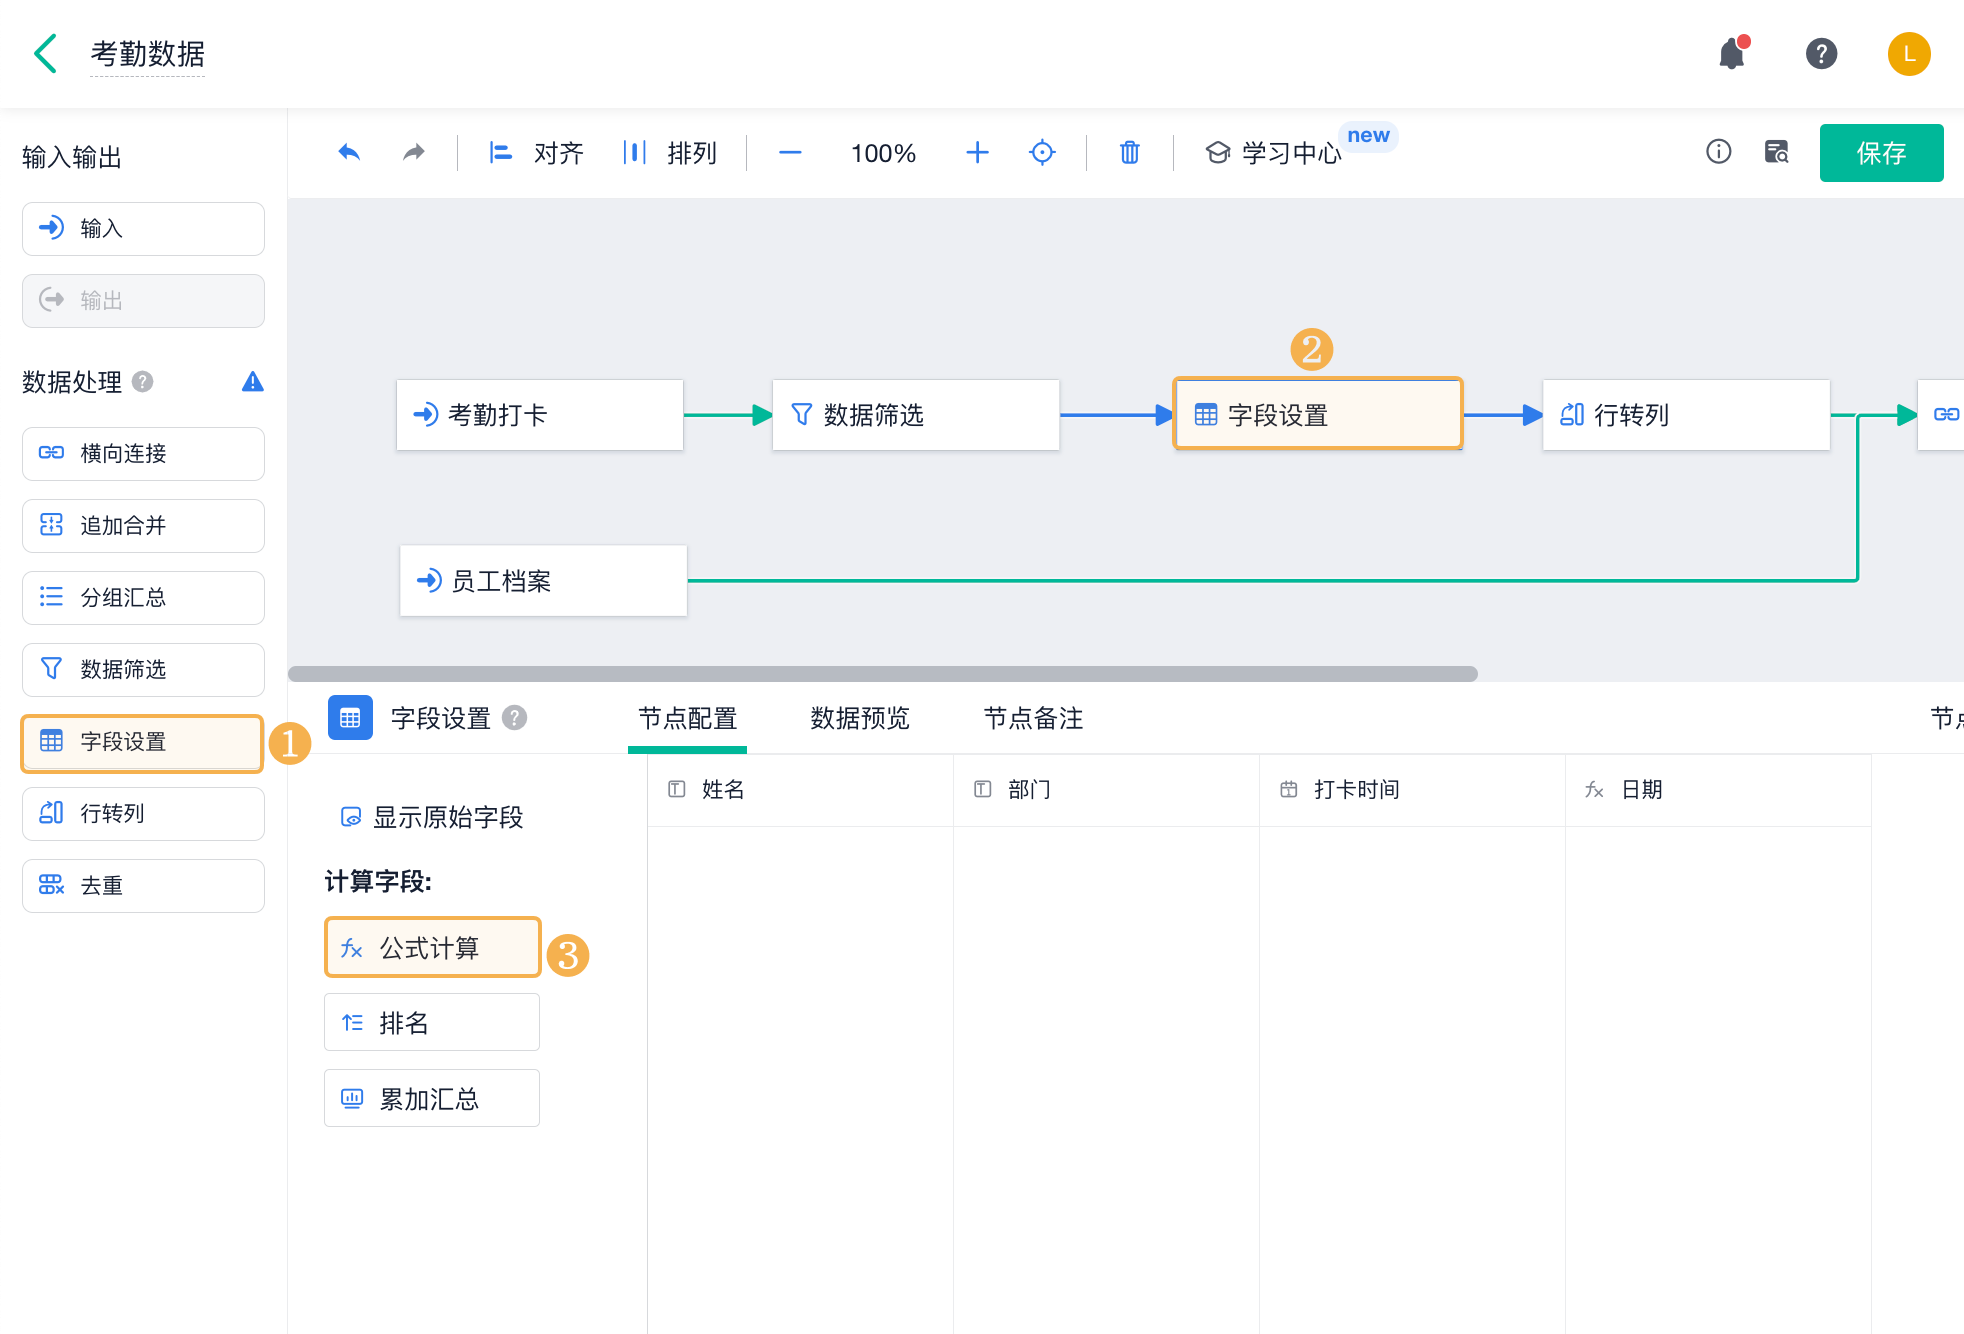Select the partially visible join node
The height and width of the screenshot is (1334, 1964).
pyautogui.click(x=1941, y=415)
